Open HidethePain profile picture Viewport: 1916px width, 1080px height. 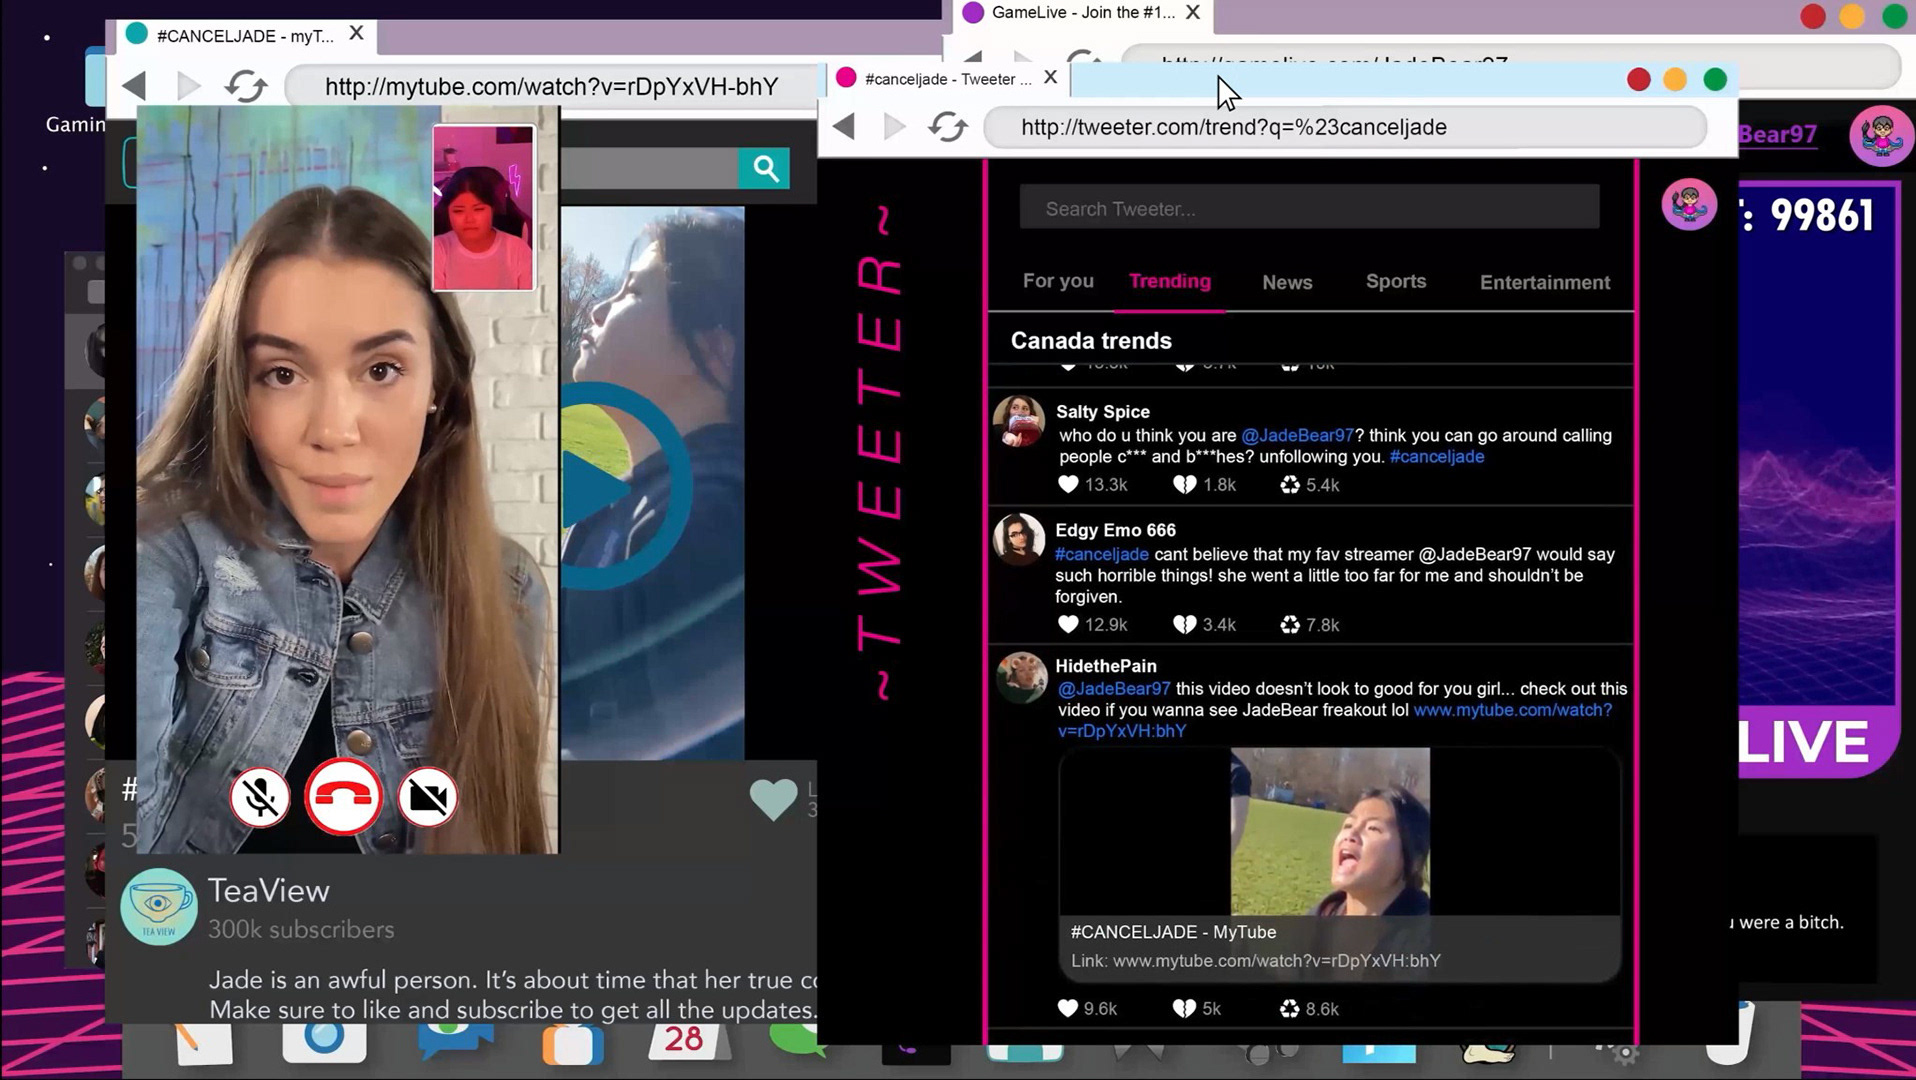1021,677
